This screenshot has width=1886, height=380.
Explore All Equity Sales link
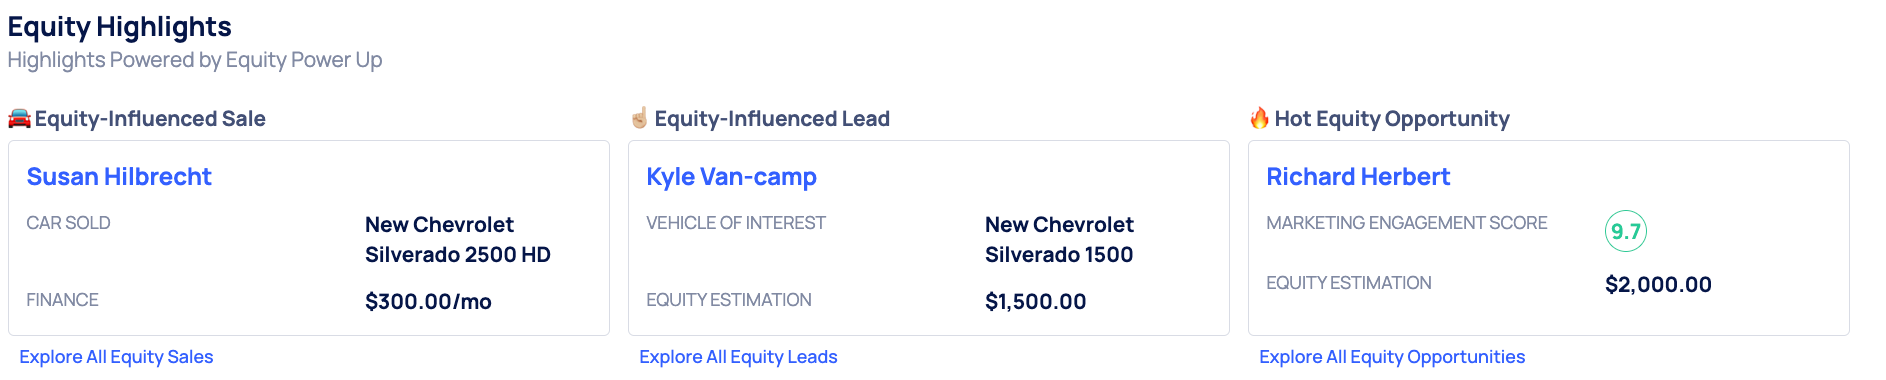pyautogui.click(x=116, y=357)
